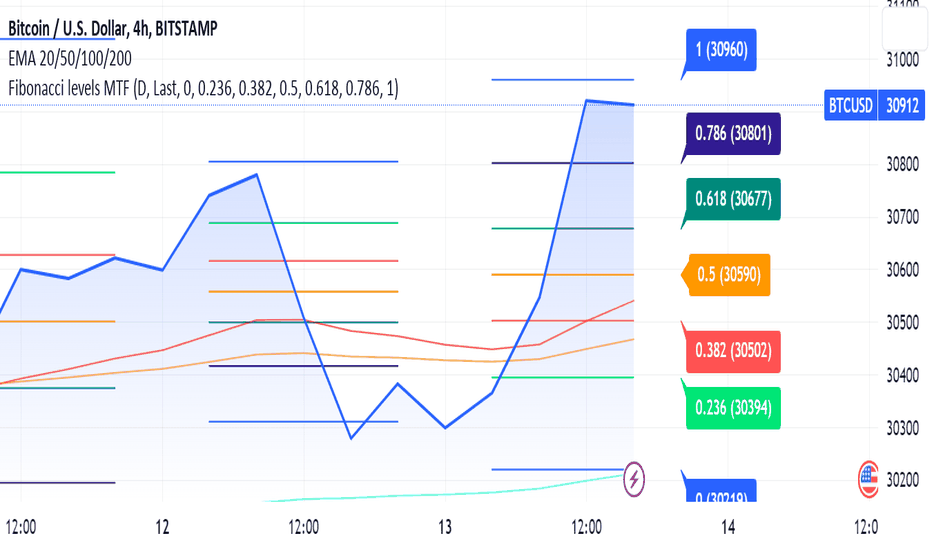The width and height of the screenshot is (932, 550).
Task: Click the 31000 price scale label
Action: coord(902,59)
